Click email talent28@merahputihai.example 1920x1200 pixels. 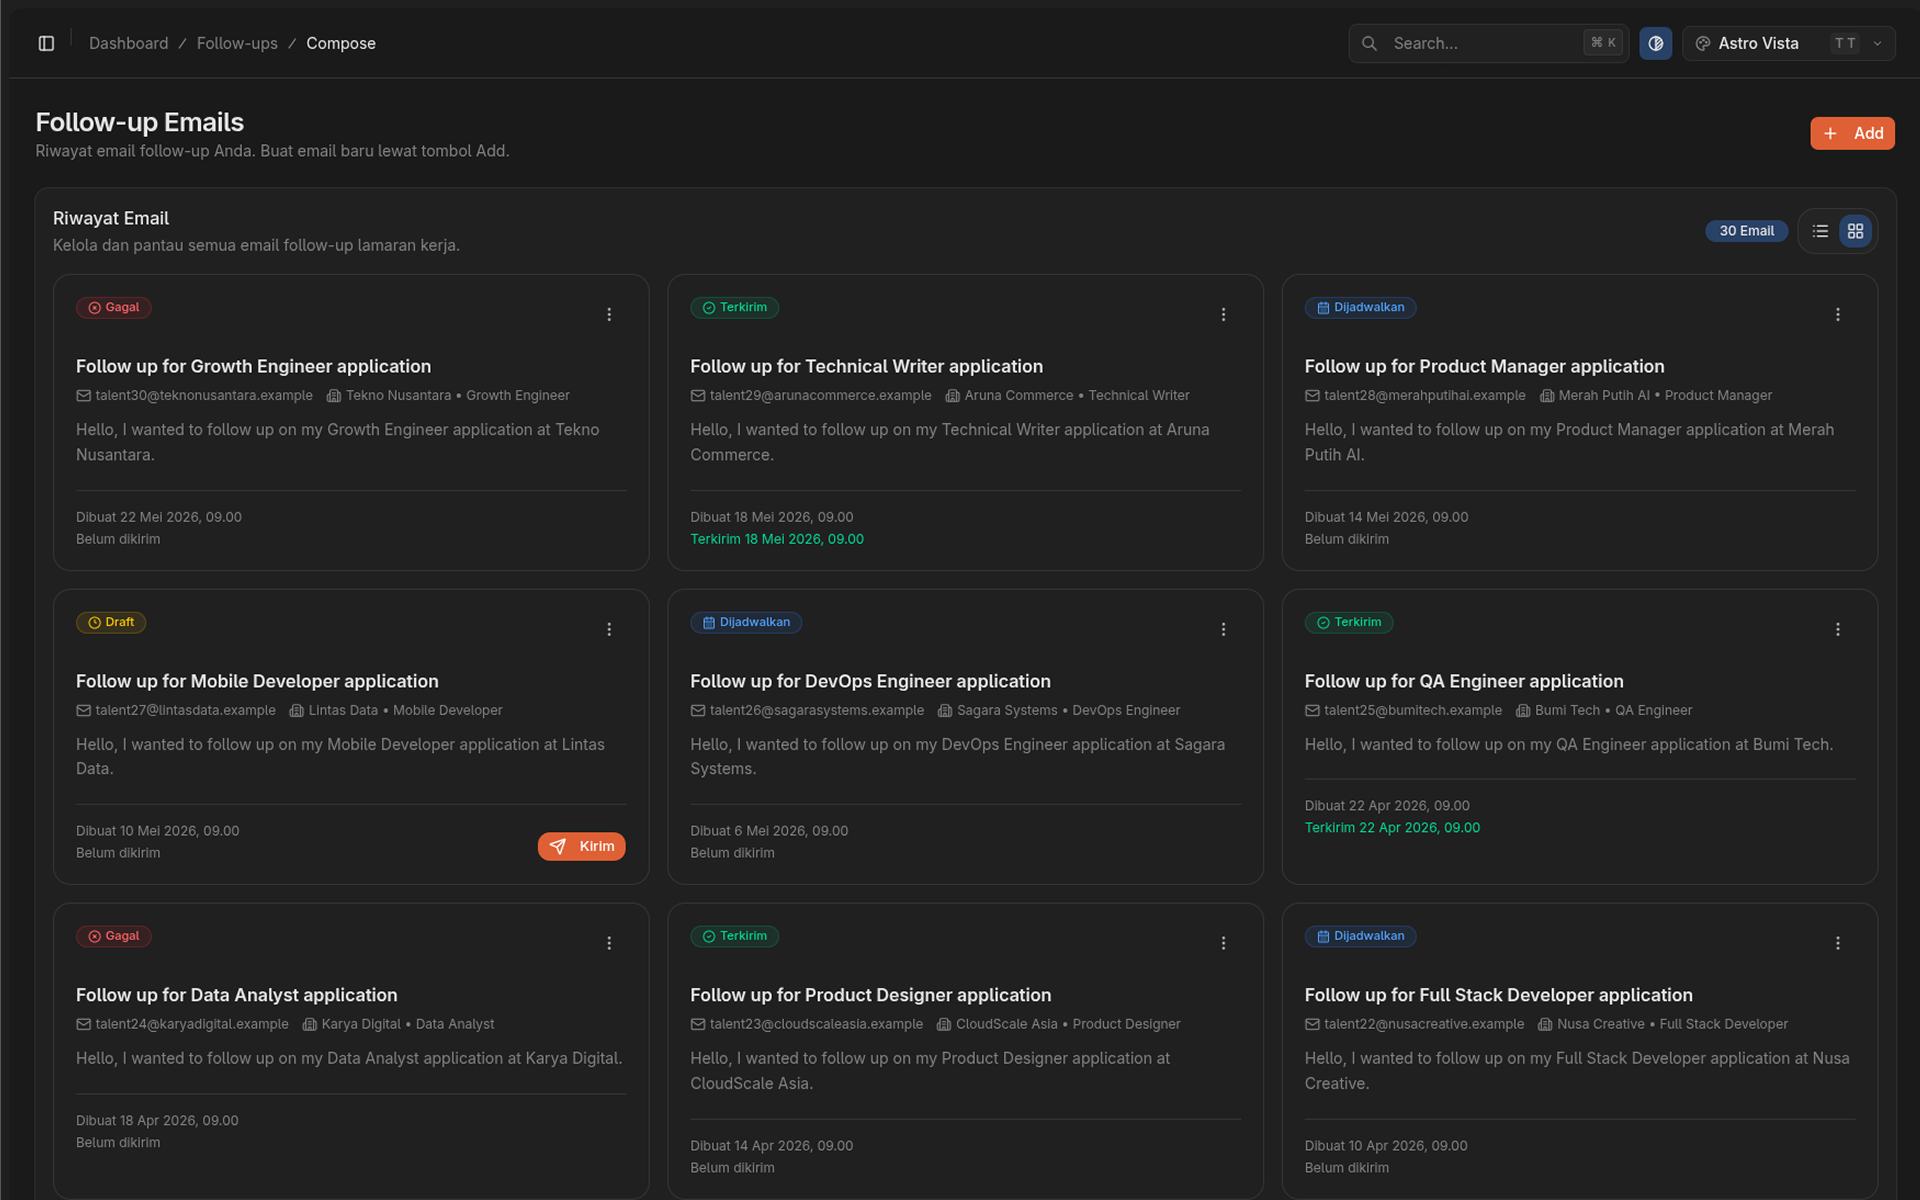tap(1425, 395)
